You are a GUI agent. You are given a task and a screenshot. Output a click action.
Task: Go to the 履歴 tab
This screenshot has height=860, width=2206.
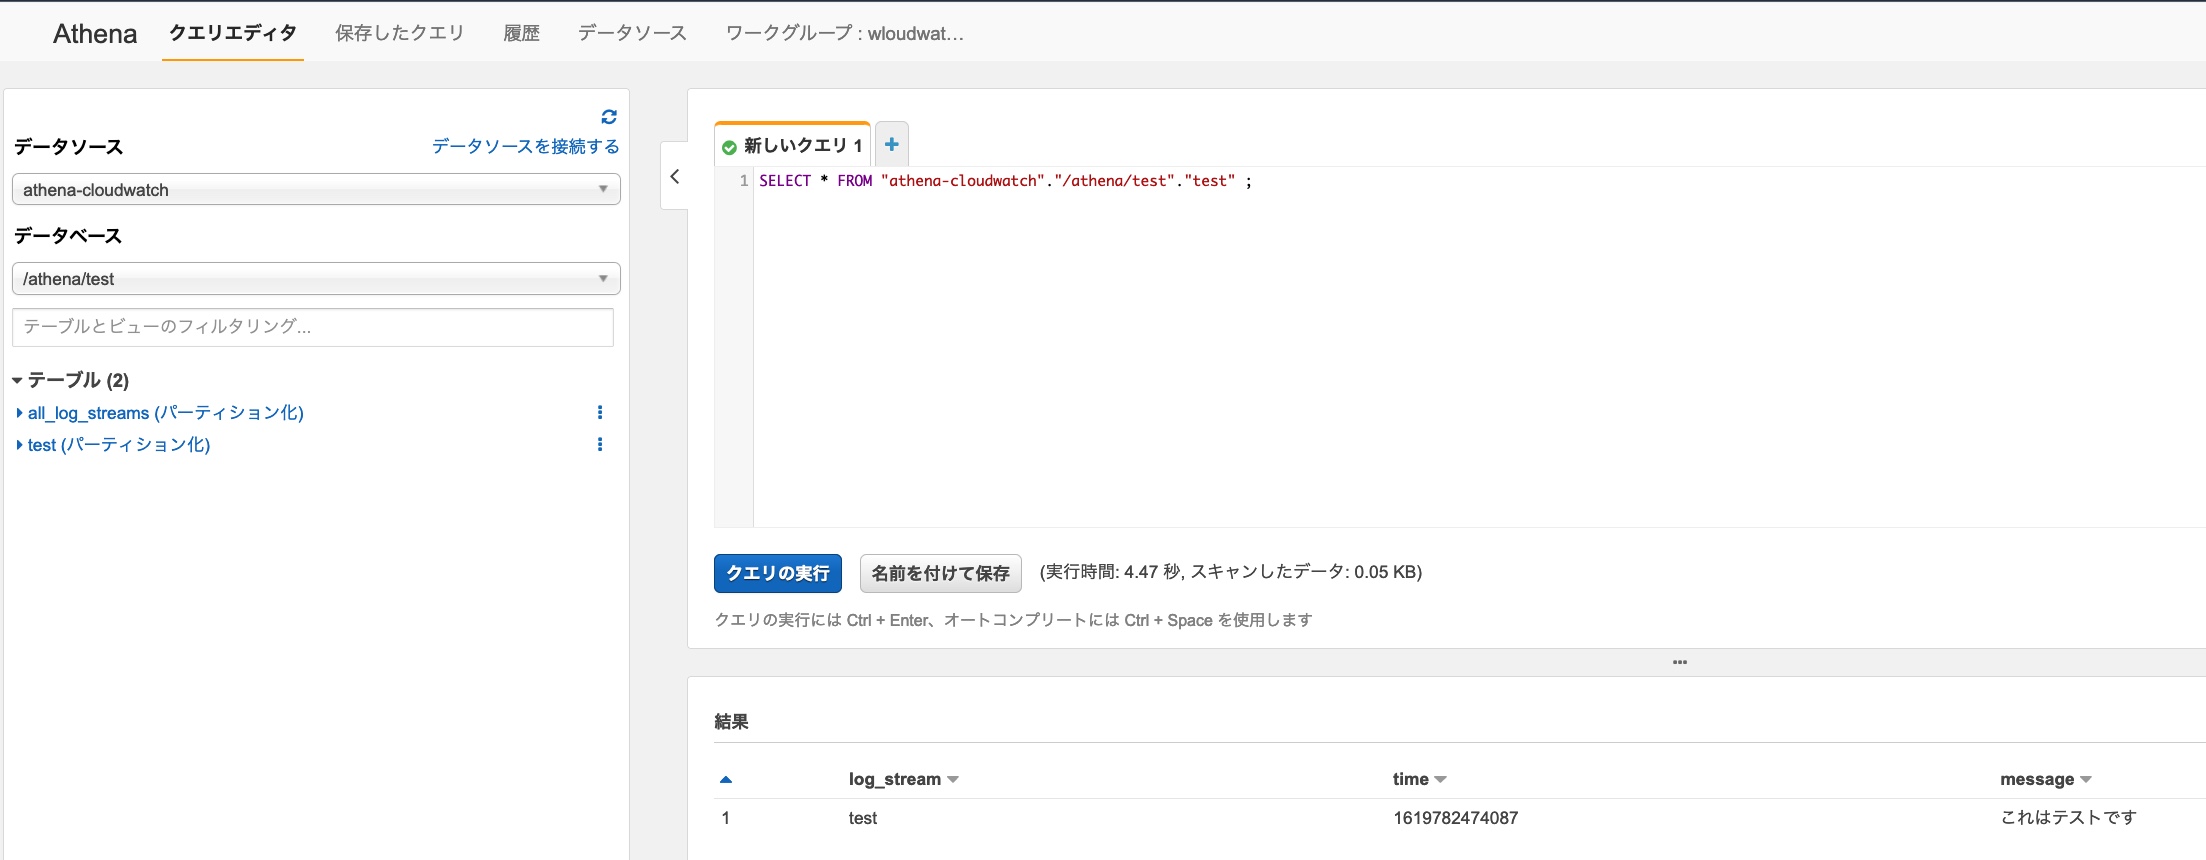521,33
